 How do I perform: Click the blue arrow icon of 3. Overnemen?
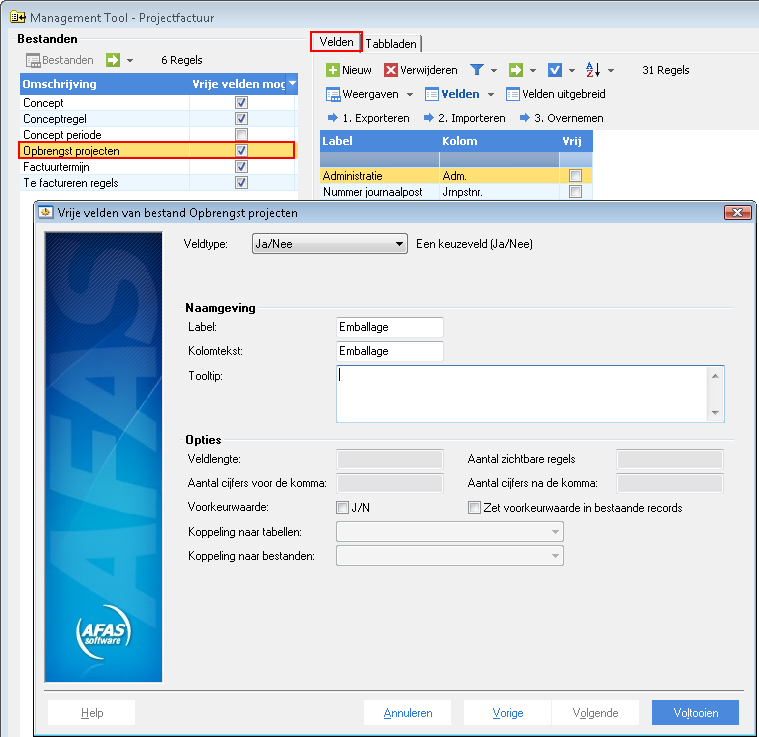click(x=525, y=118)
